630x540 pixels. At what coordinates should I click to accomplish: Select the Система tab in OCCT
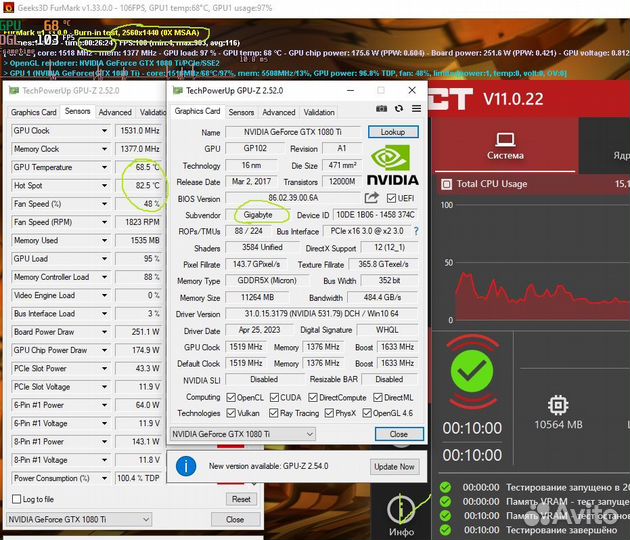tap(505, 145)
